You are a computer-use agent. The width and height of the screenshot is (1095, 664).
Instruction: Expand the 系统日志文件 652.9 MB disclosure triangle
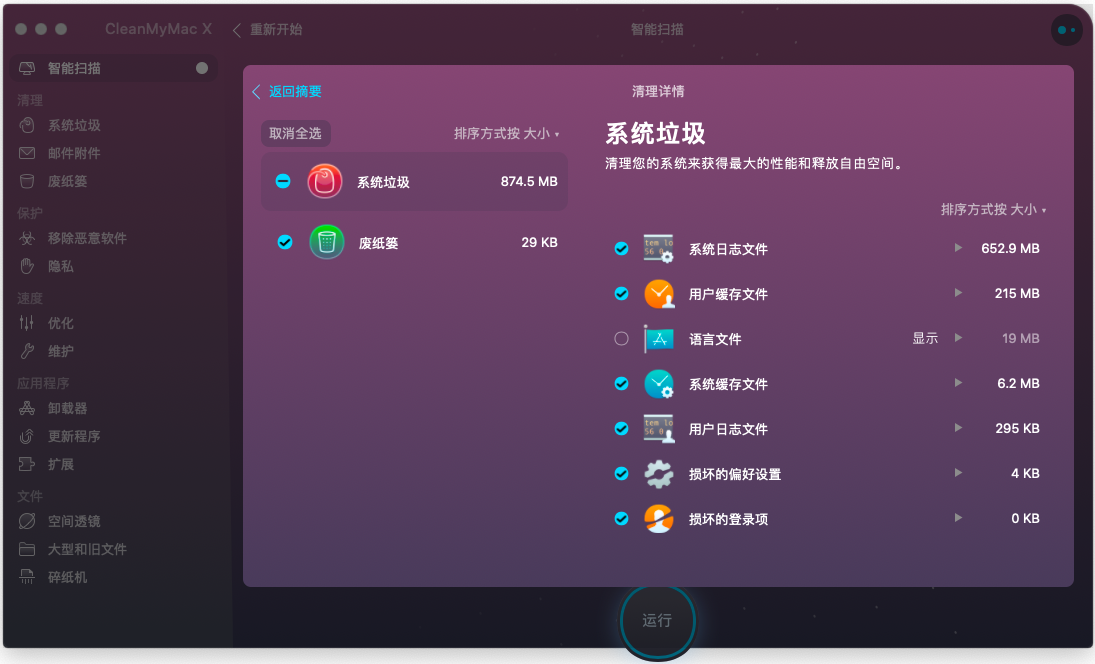pos(958,248)
